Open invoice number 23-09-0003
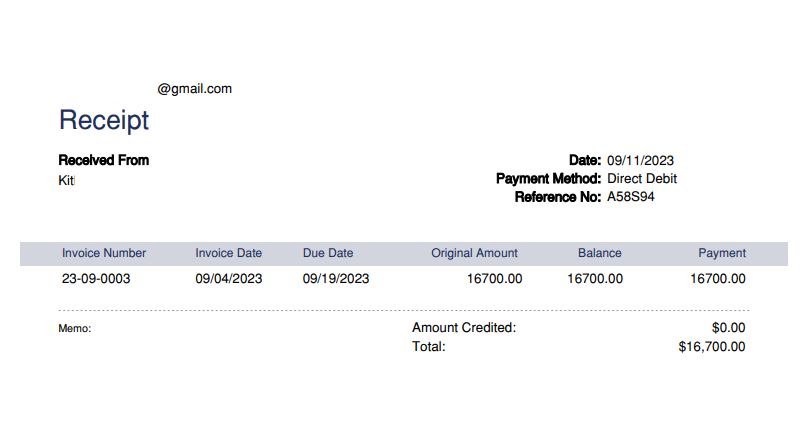Image resolution: width=806 pixels, height=432 pixels. coord(96,279)
